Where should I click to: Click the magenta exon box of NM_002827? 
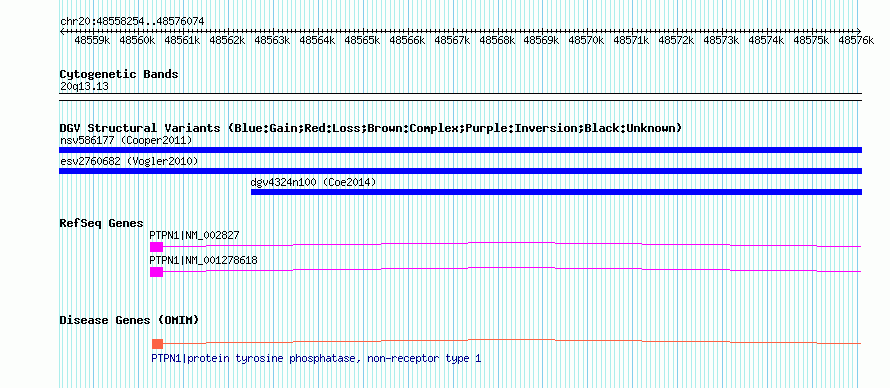156,247
